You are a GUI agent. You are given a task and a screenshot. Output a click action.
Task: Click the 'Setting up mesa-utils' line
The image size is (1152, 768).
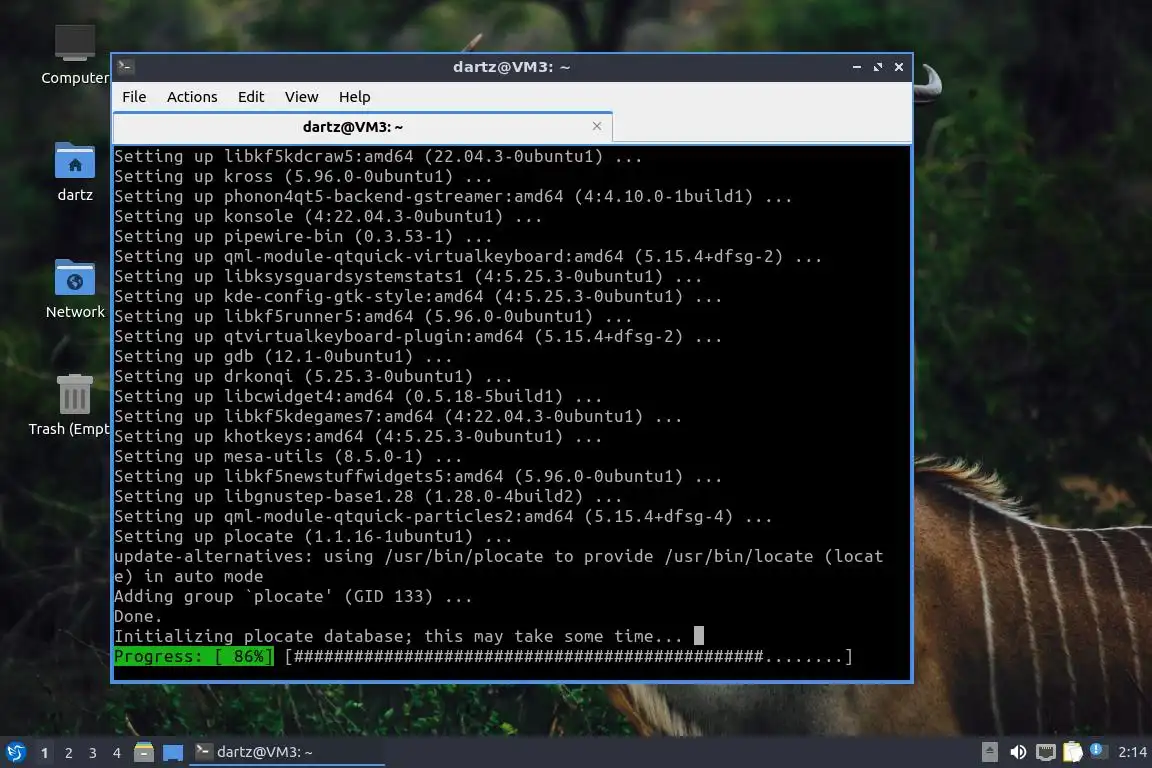coord(288,456)
